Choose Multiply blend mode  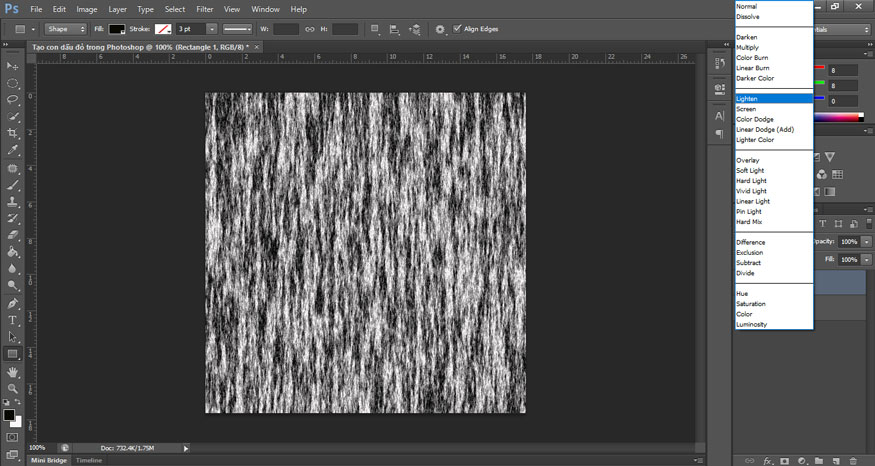[x=773, y=47]
